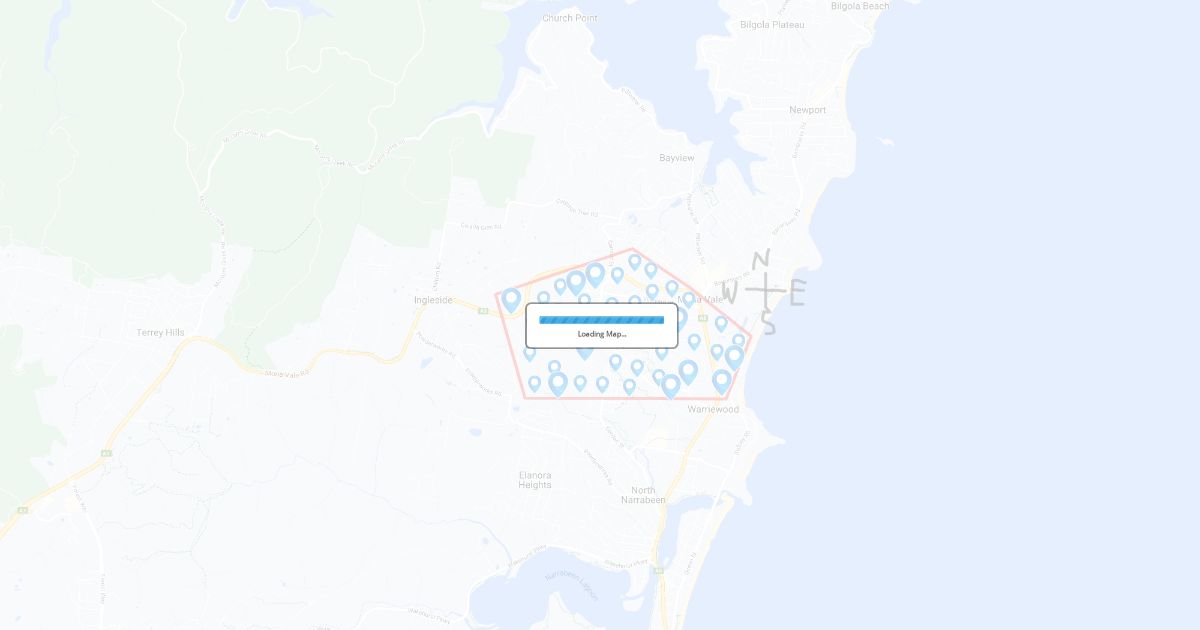Select the small pin in boundary's bottom-left corner
Screen dimensions: 1200x630
point(534,383)
